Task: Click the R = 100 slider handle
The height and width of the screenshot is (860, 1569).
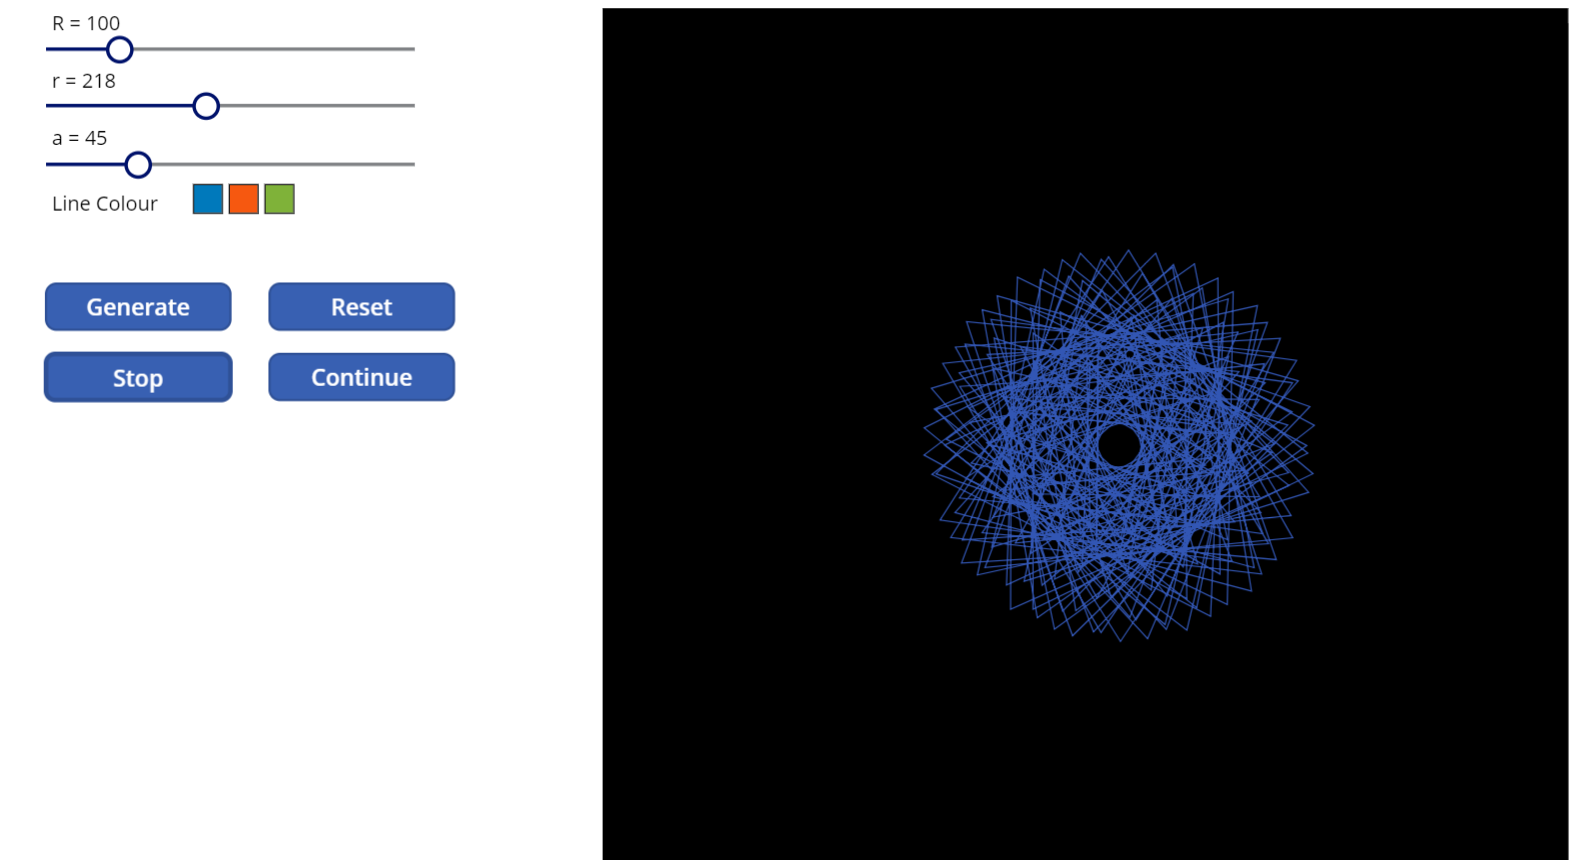Action: click(x=120, y=49)
